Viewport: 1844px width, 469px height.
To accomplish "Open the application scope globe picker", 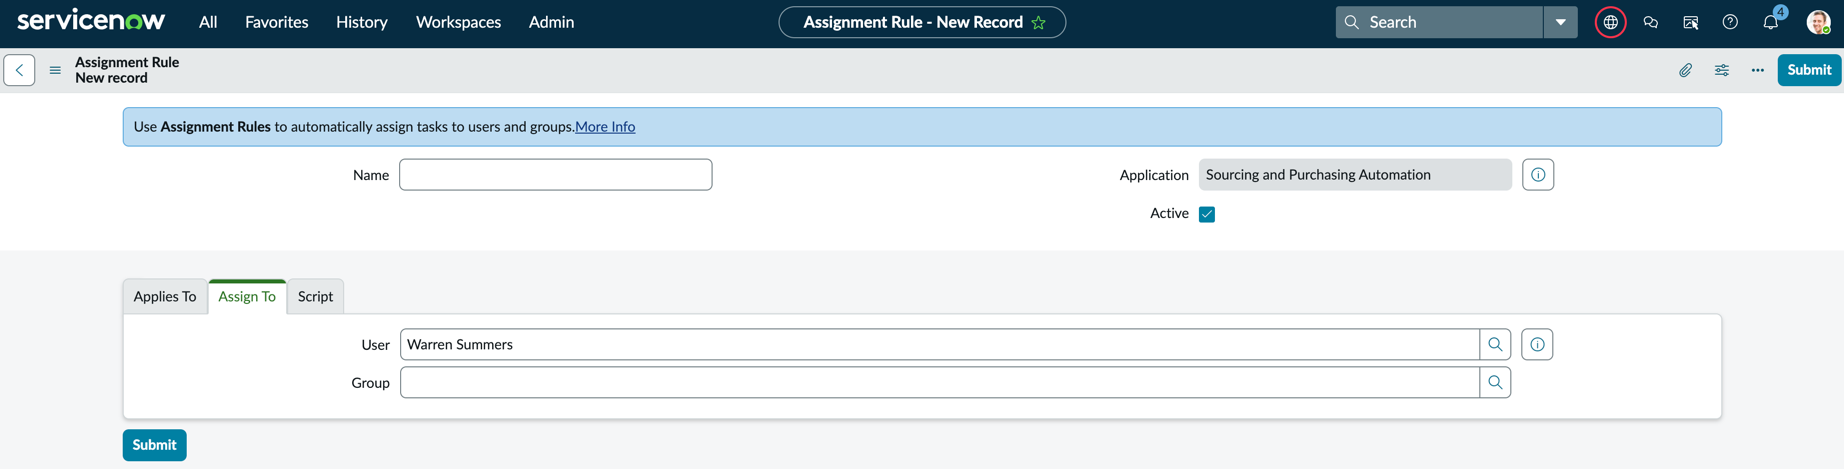I will 1610,22.
